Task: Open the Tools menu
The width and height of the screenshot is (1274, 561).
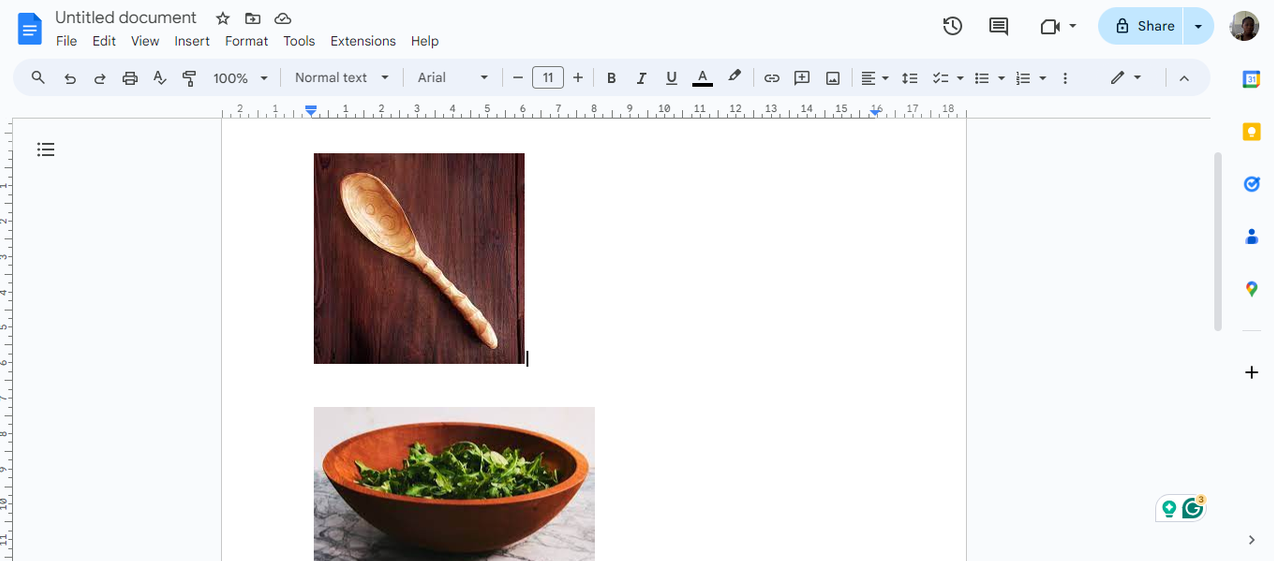Action: tap(299, 41)
